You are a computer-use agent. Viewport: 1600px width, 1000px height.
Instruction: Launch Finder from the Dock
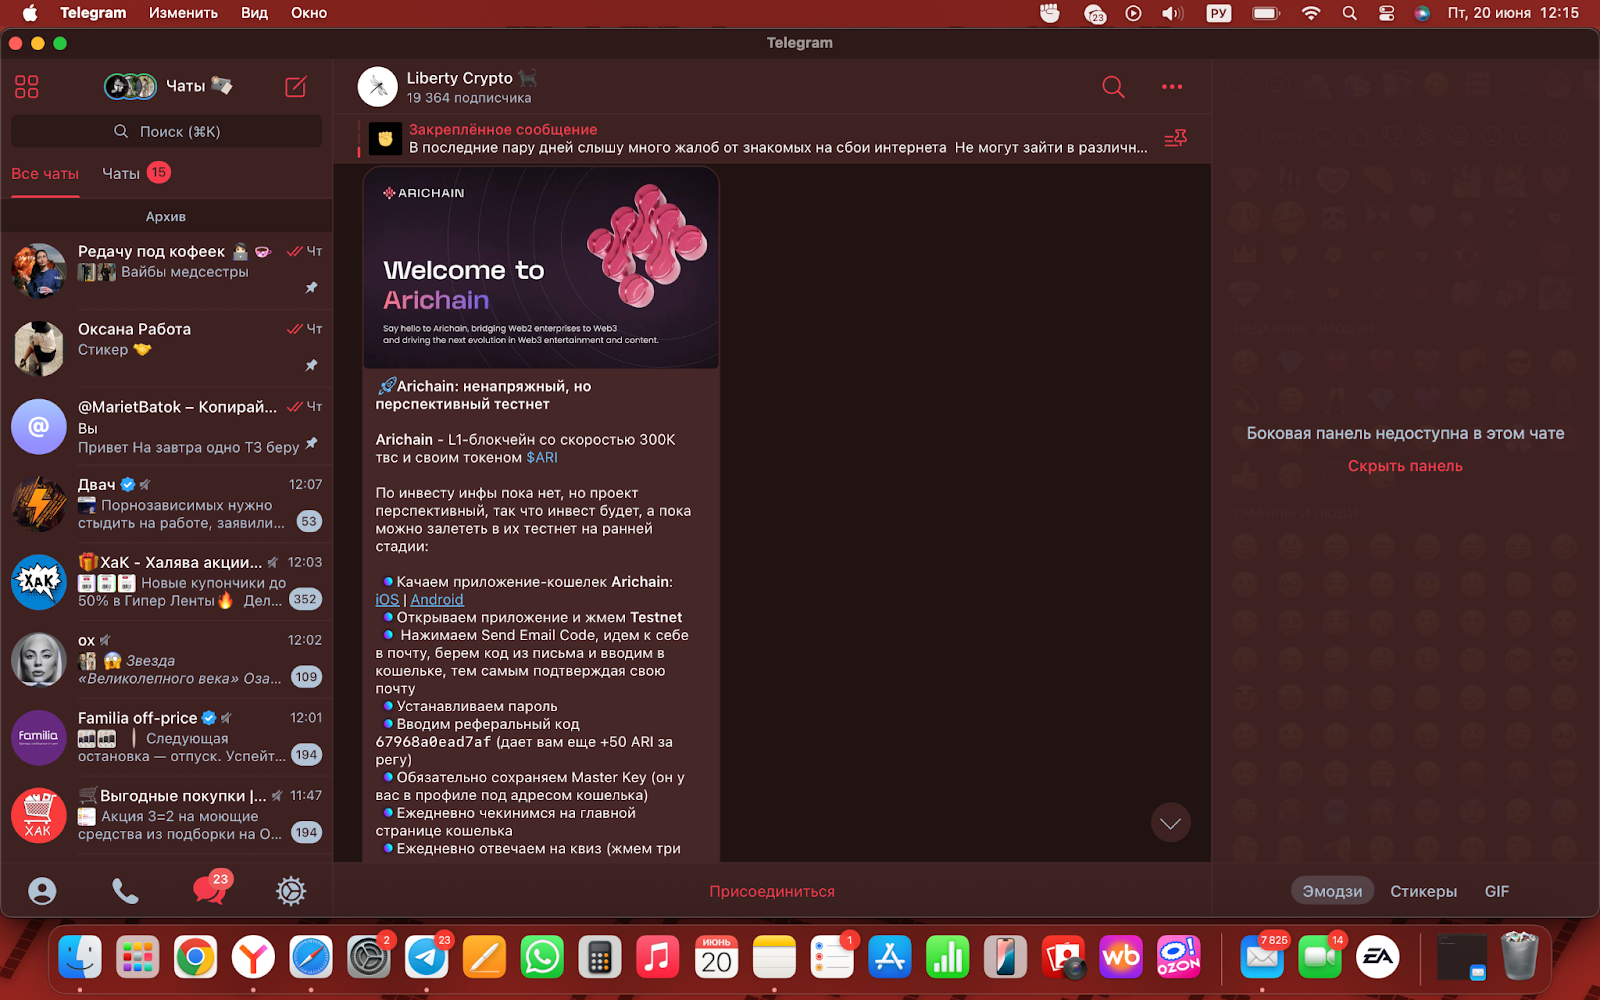[80, 958]
